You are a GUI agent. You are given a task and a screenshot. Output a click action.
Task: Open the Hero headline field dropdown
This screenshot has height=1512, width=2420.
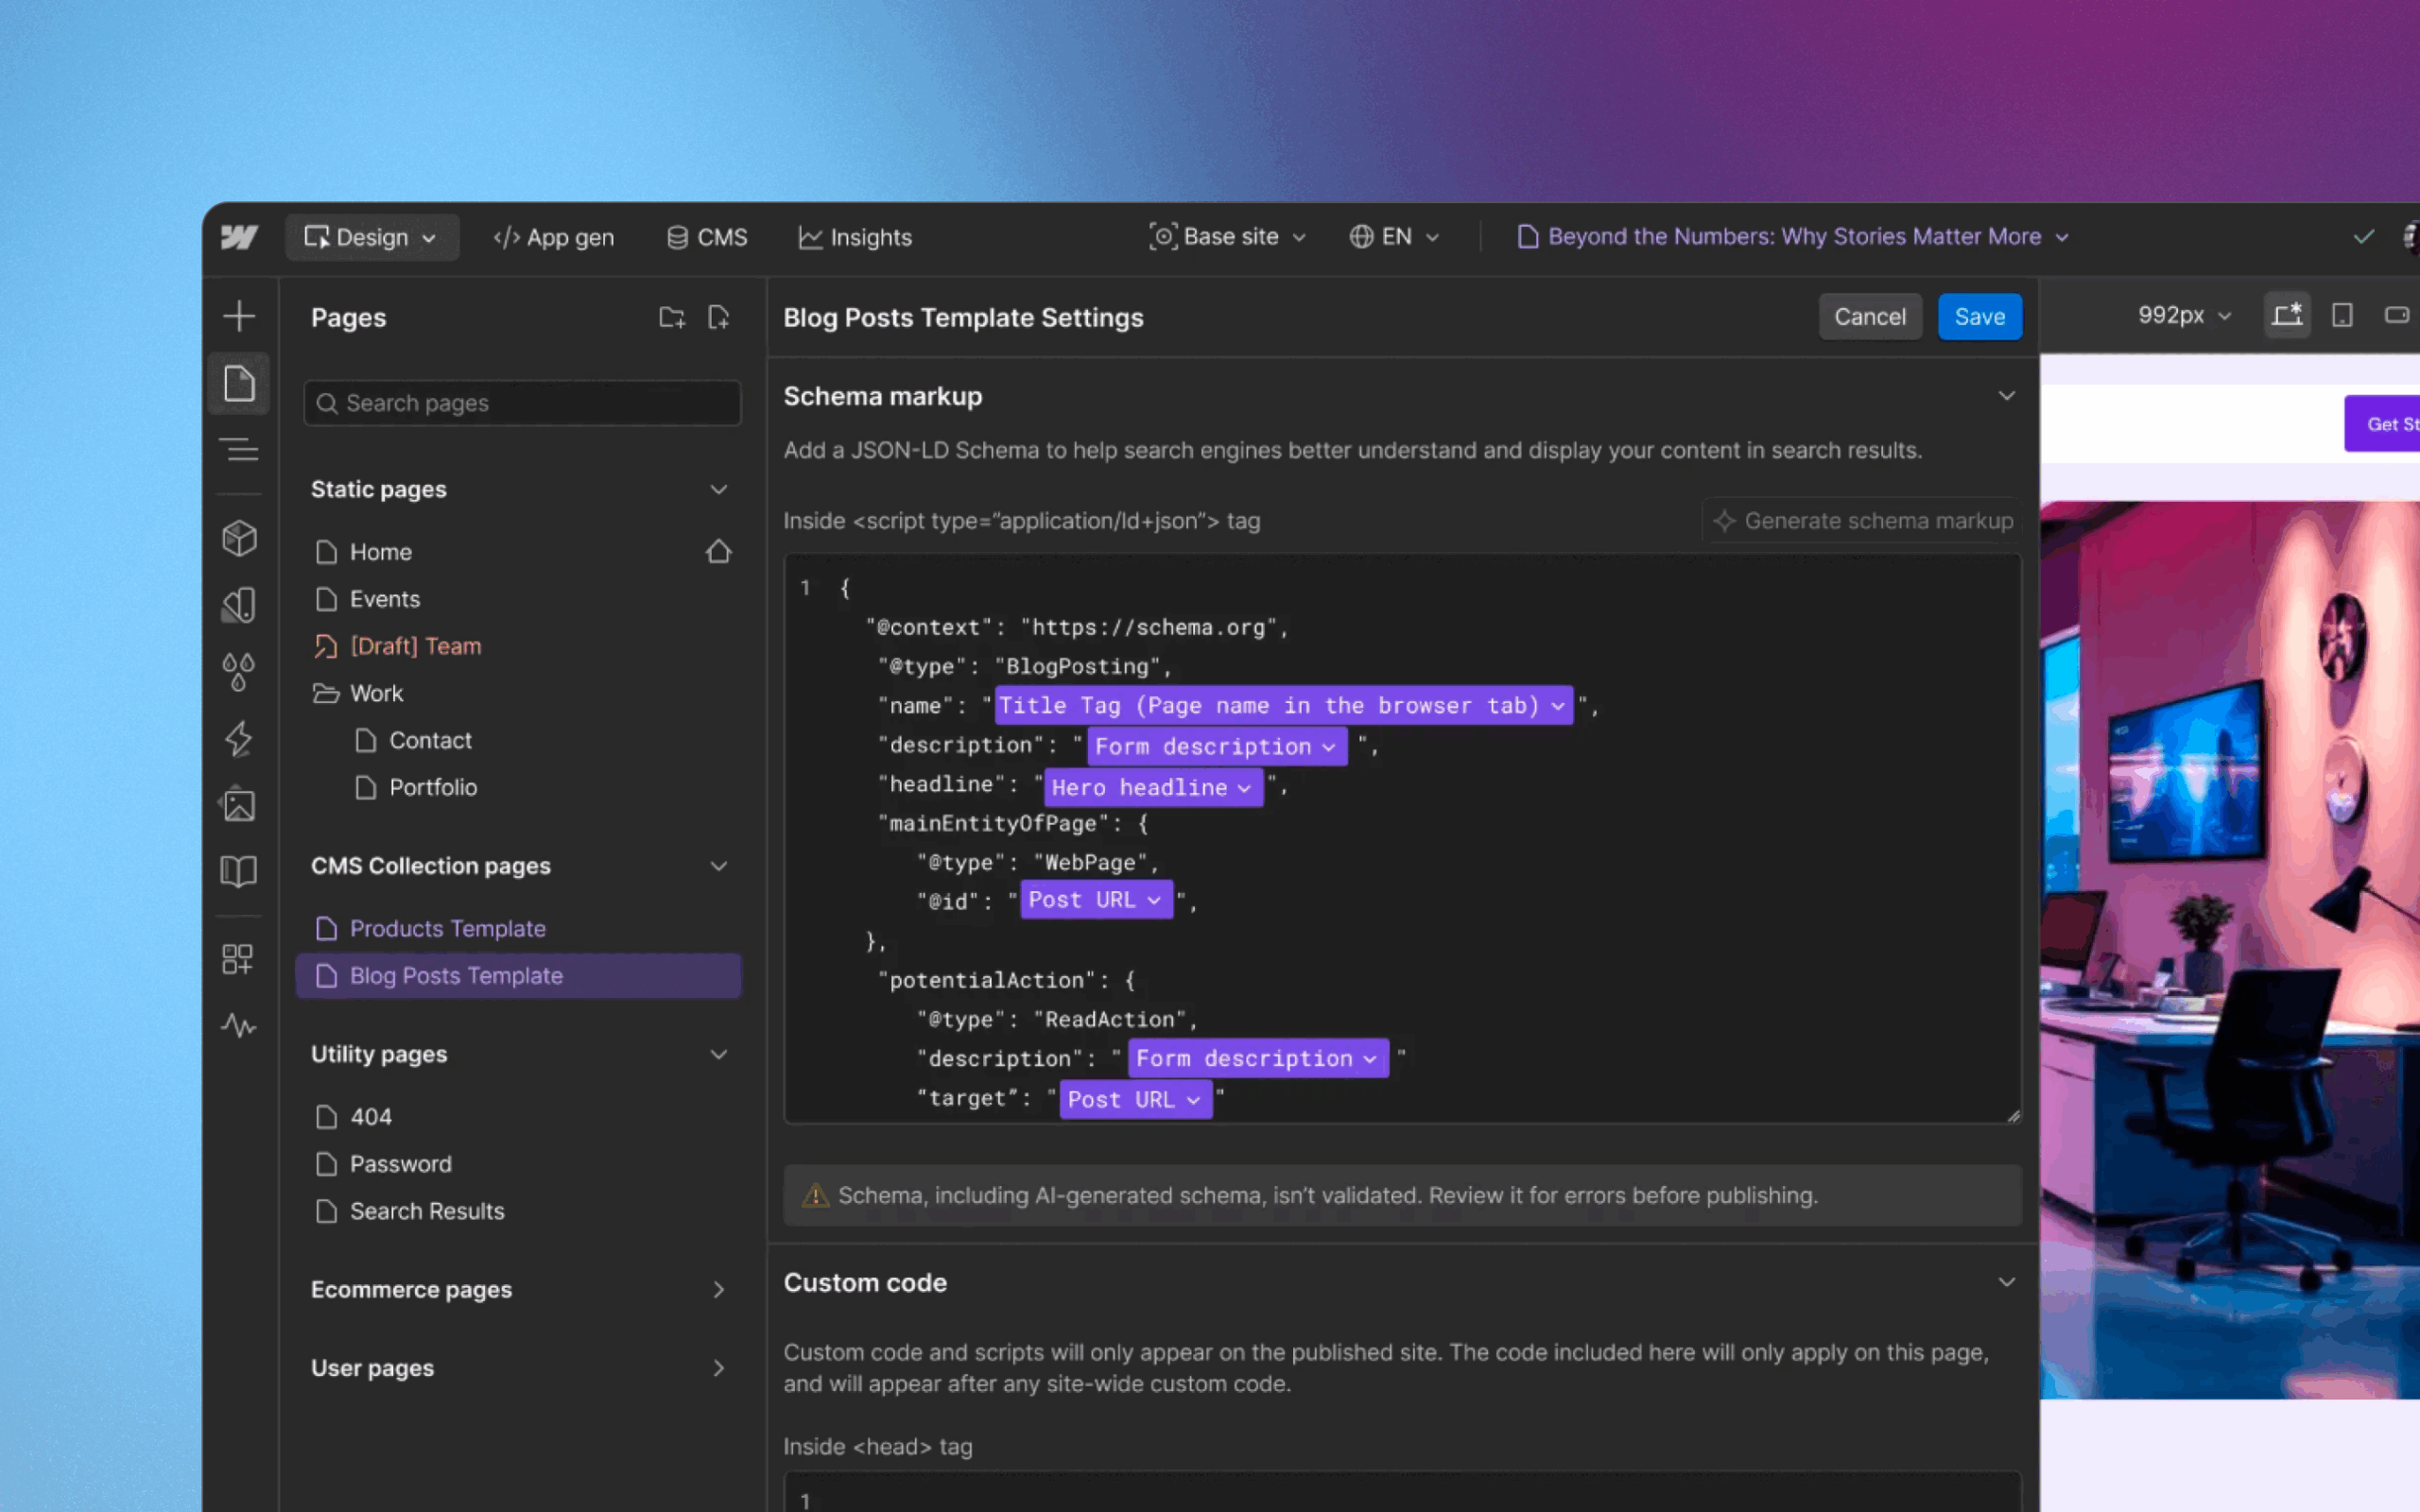point(1152,788)
